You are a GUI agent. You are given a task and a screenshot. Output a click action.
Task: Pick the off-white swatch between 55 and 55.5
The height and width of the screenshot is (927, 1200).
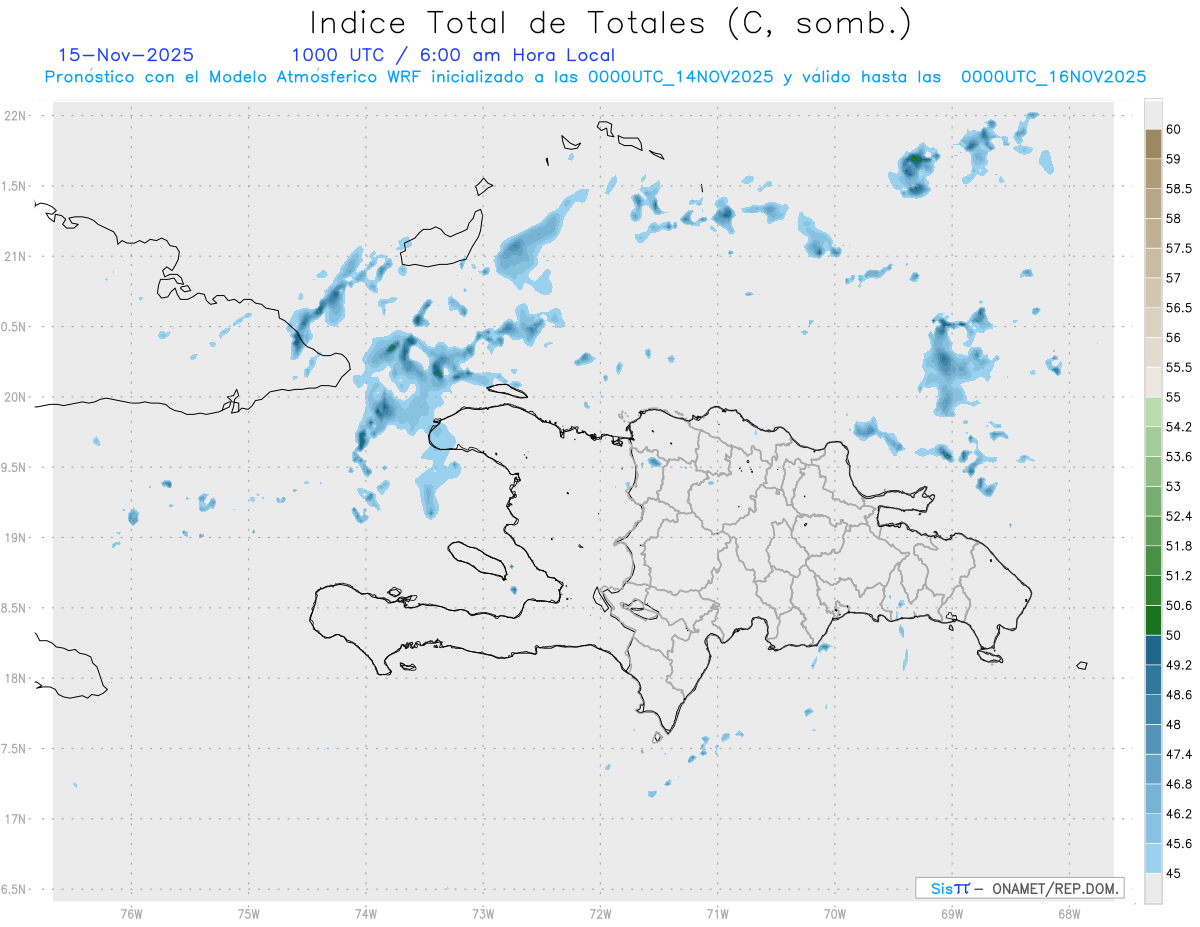pos(1153,382)
